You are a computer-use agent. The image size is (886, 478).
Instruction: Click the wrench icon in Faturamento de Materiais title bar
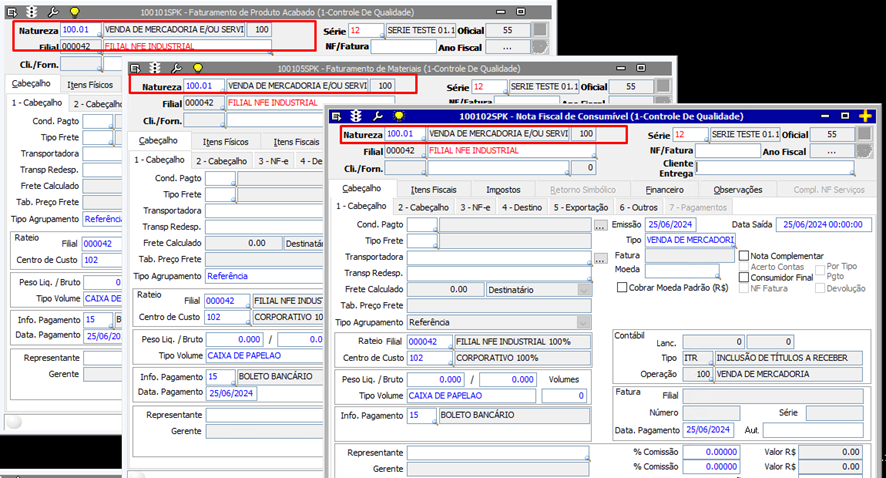(175, 68)
